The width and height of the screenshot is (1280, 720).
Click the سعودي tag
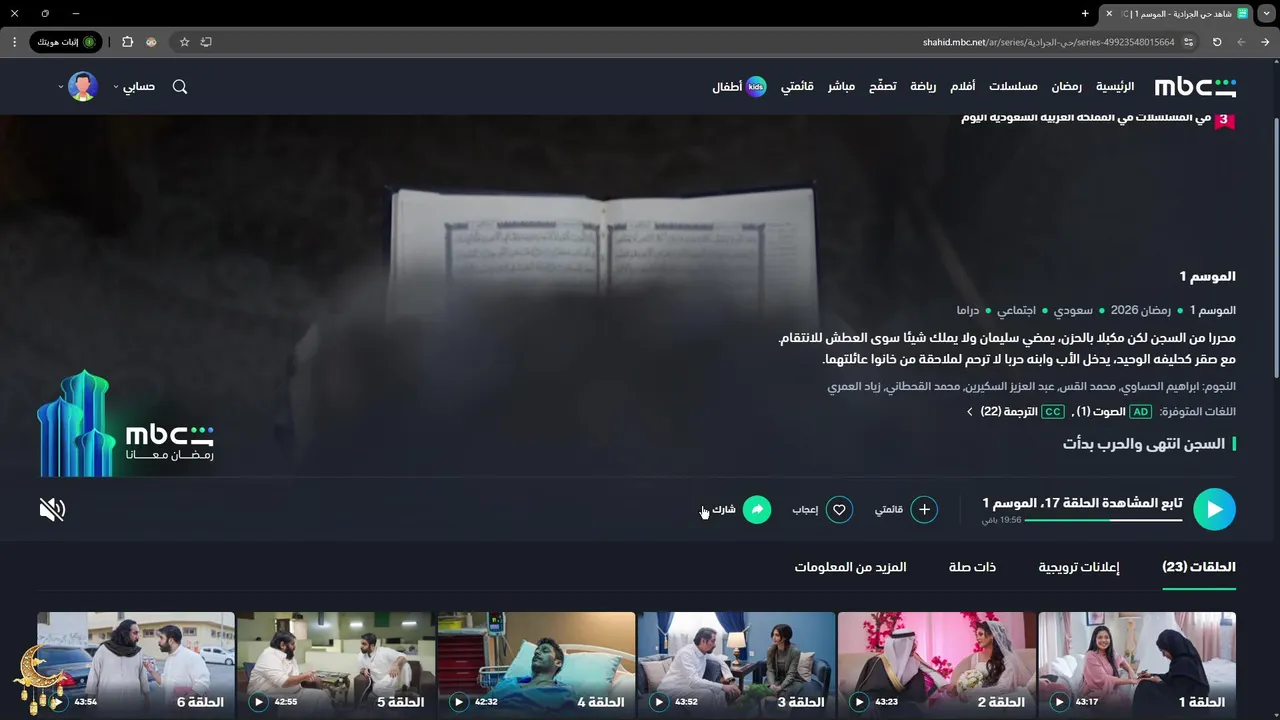coord(1073,310)
